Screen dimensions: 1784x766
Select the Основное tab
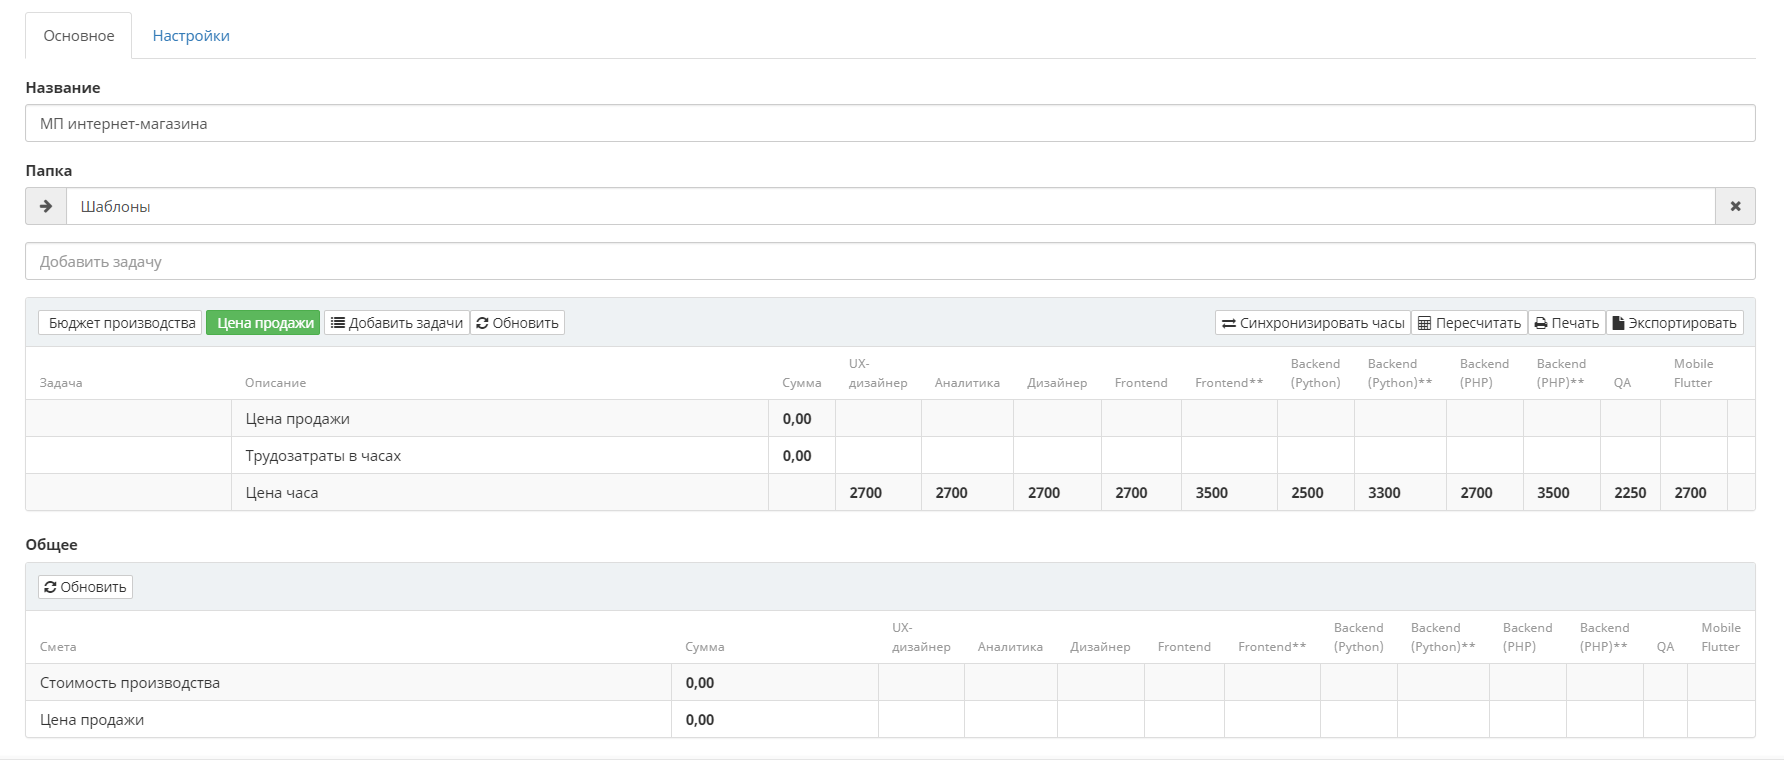(x=79, y=36)
